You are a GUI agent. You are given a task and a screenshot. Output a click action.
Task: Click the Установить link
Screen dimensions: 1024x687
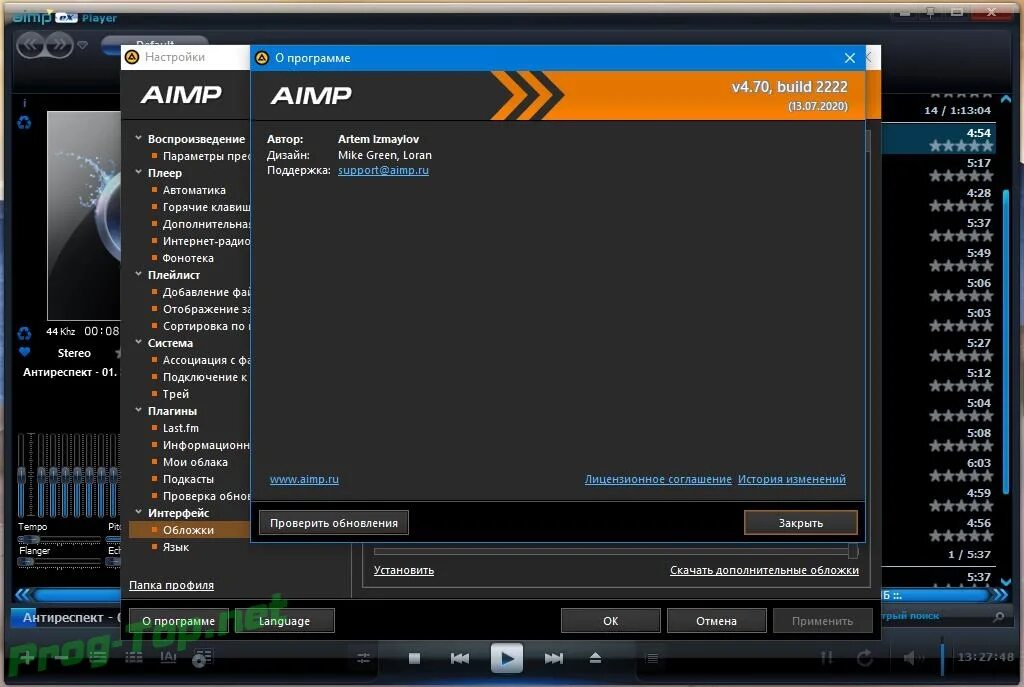tap(404, 570)
